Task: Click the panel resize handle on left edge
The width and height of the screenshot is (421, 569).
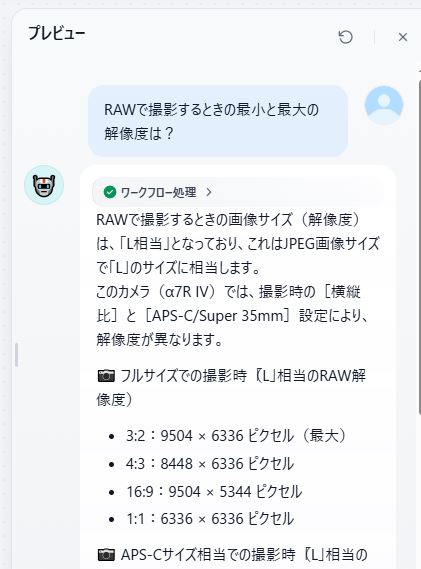Action: [x=16, y=355]
